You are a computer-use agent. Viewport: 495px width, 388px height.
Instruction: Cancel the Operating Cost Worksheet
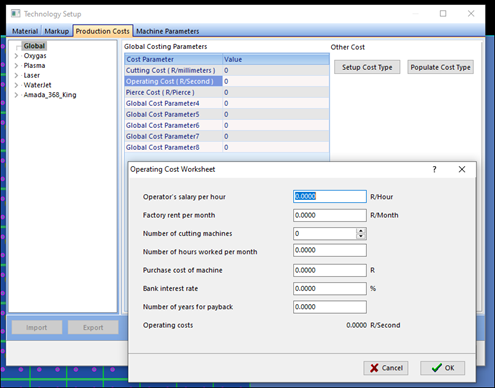tap(386, 368)
